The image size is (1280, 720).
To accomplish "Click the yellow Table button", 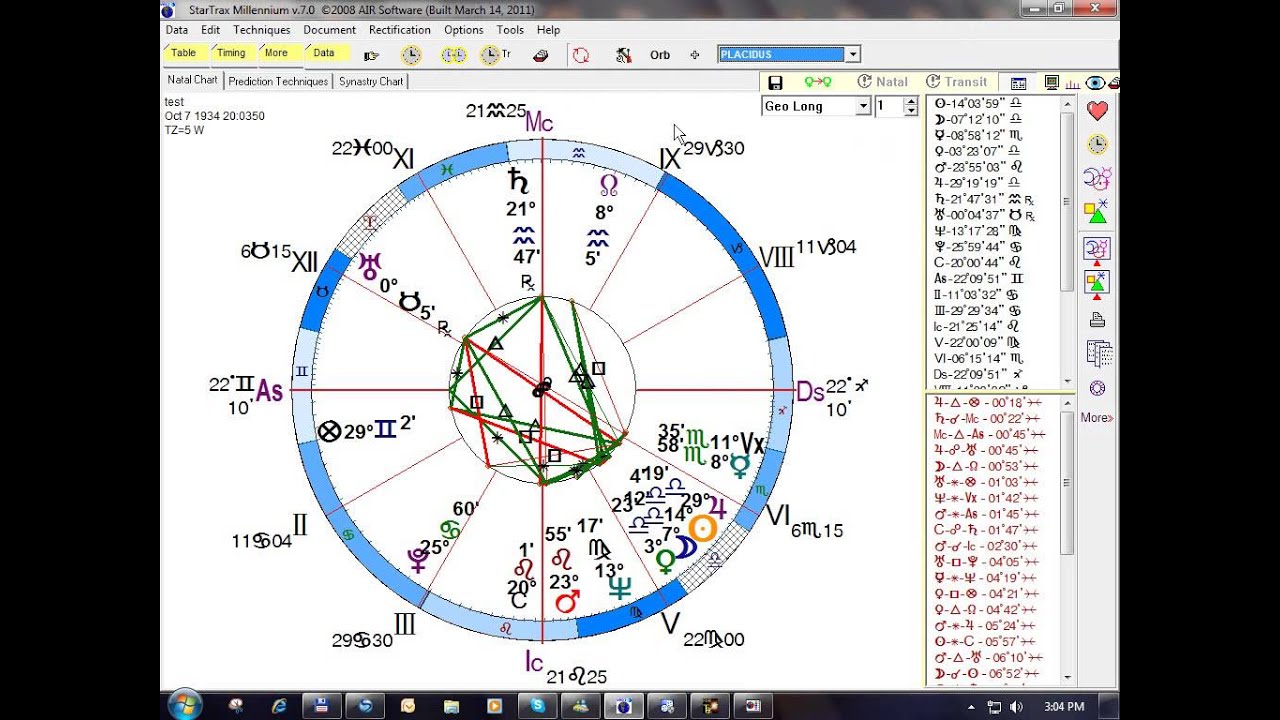I will (x=184, y=53).
